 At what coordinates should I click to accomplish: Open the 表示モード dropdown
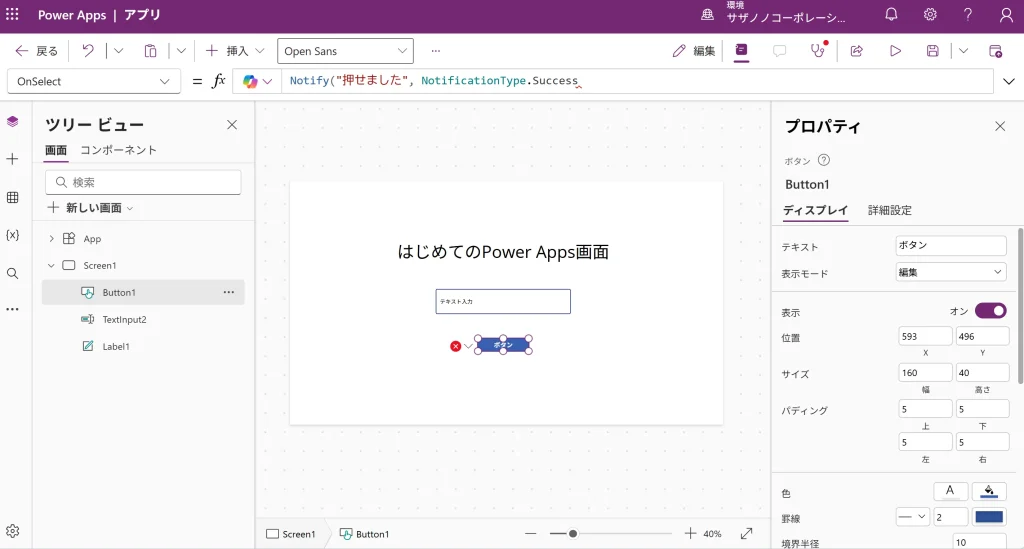950,272
